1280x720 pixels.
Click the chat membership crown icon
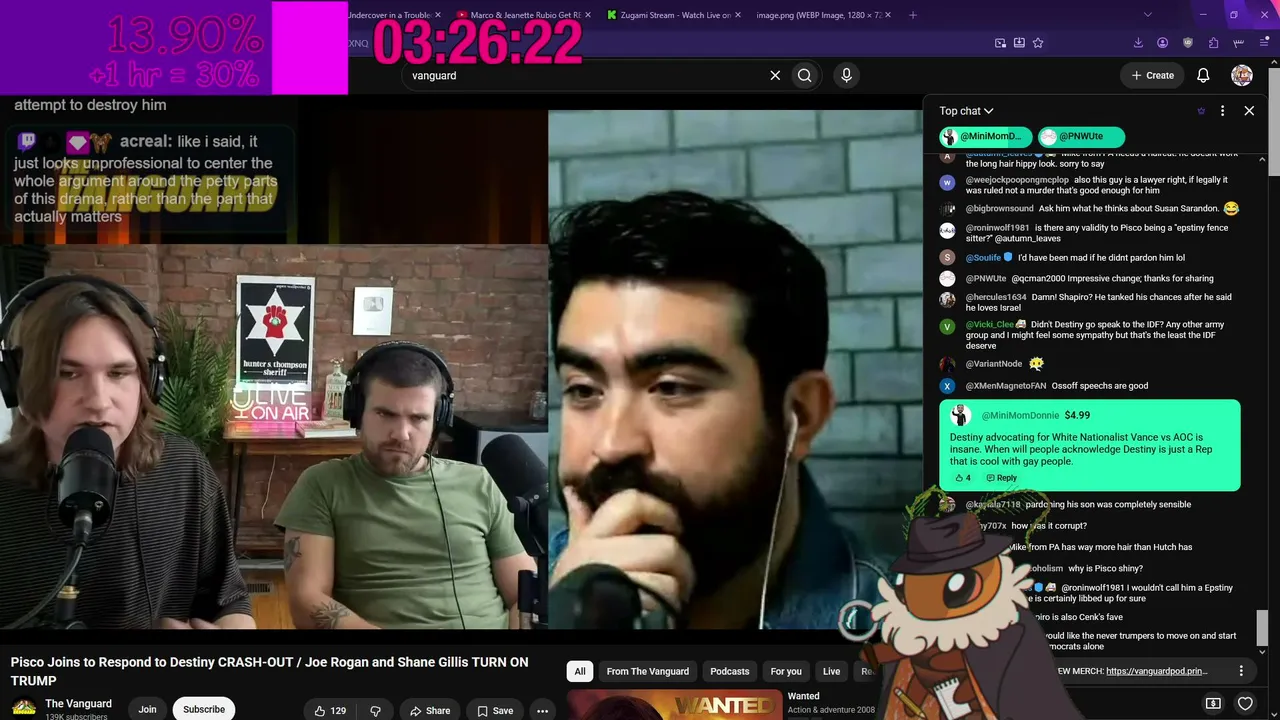1201,111
